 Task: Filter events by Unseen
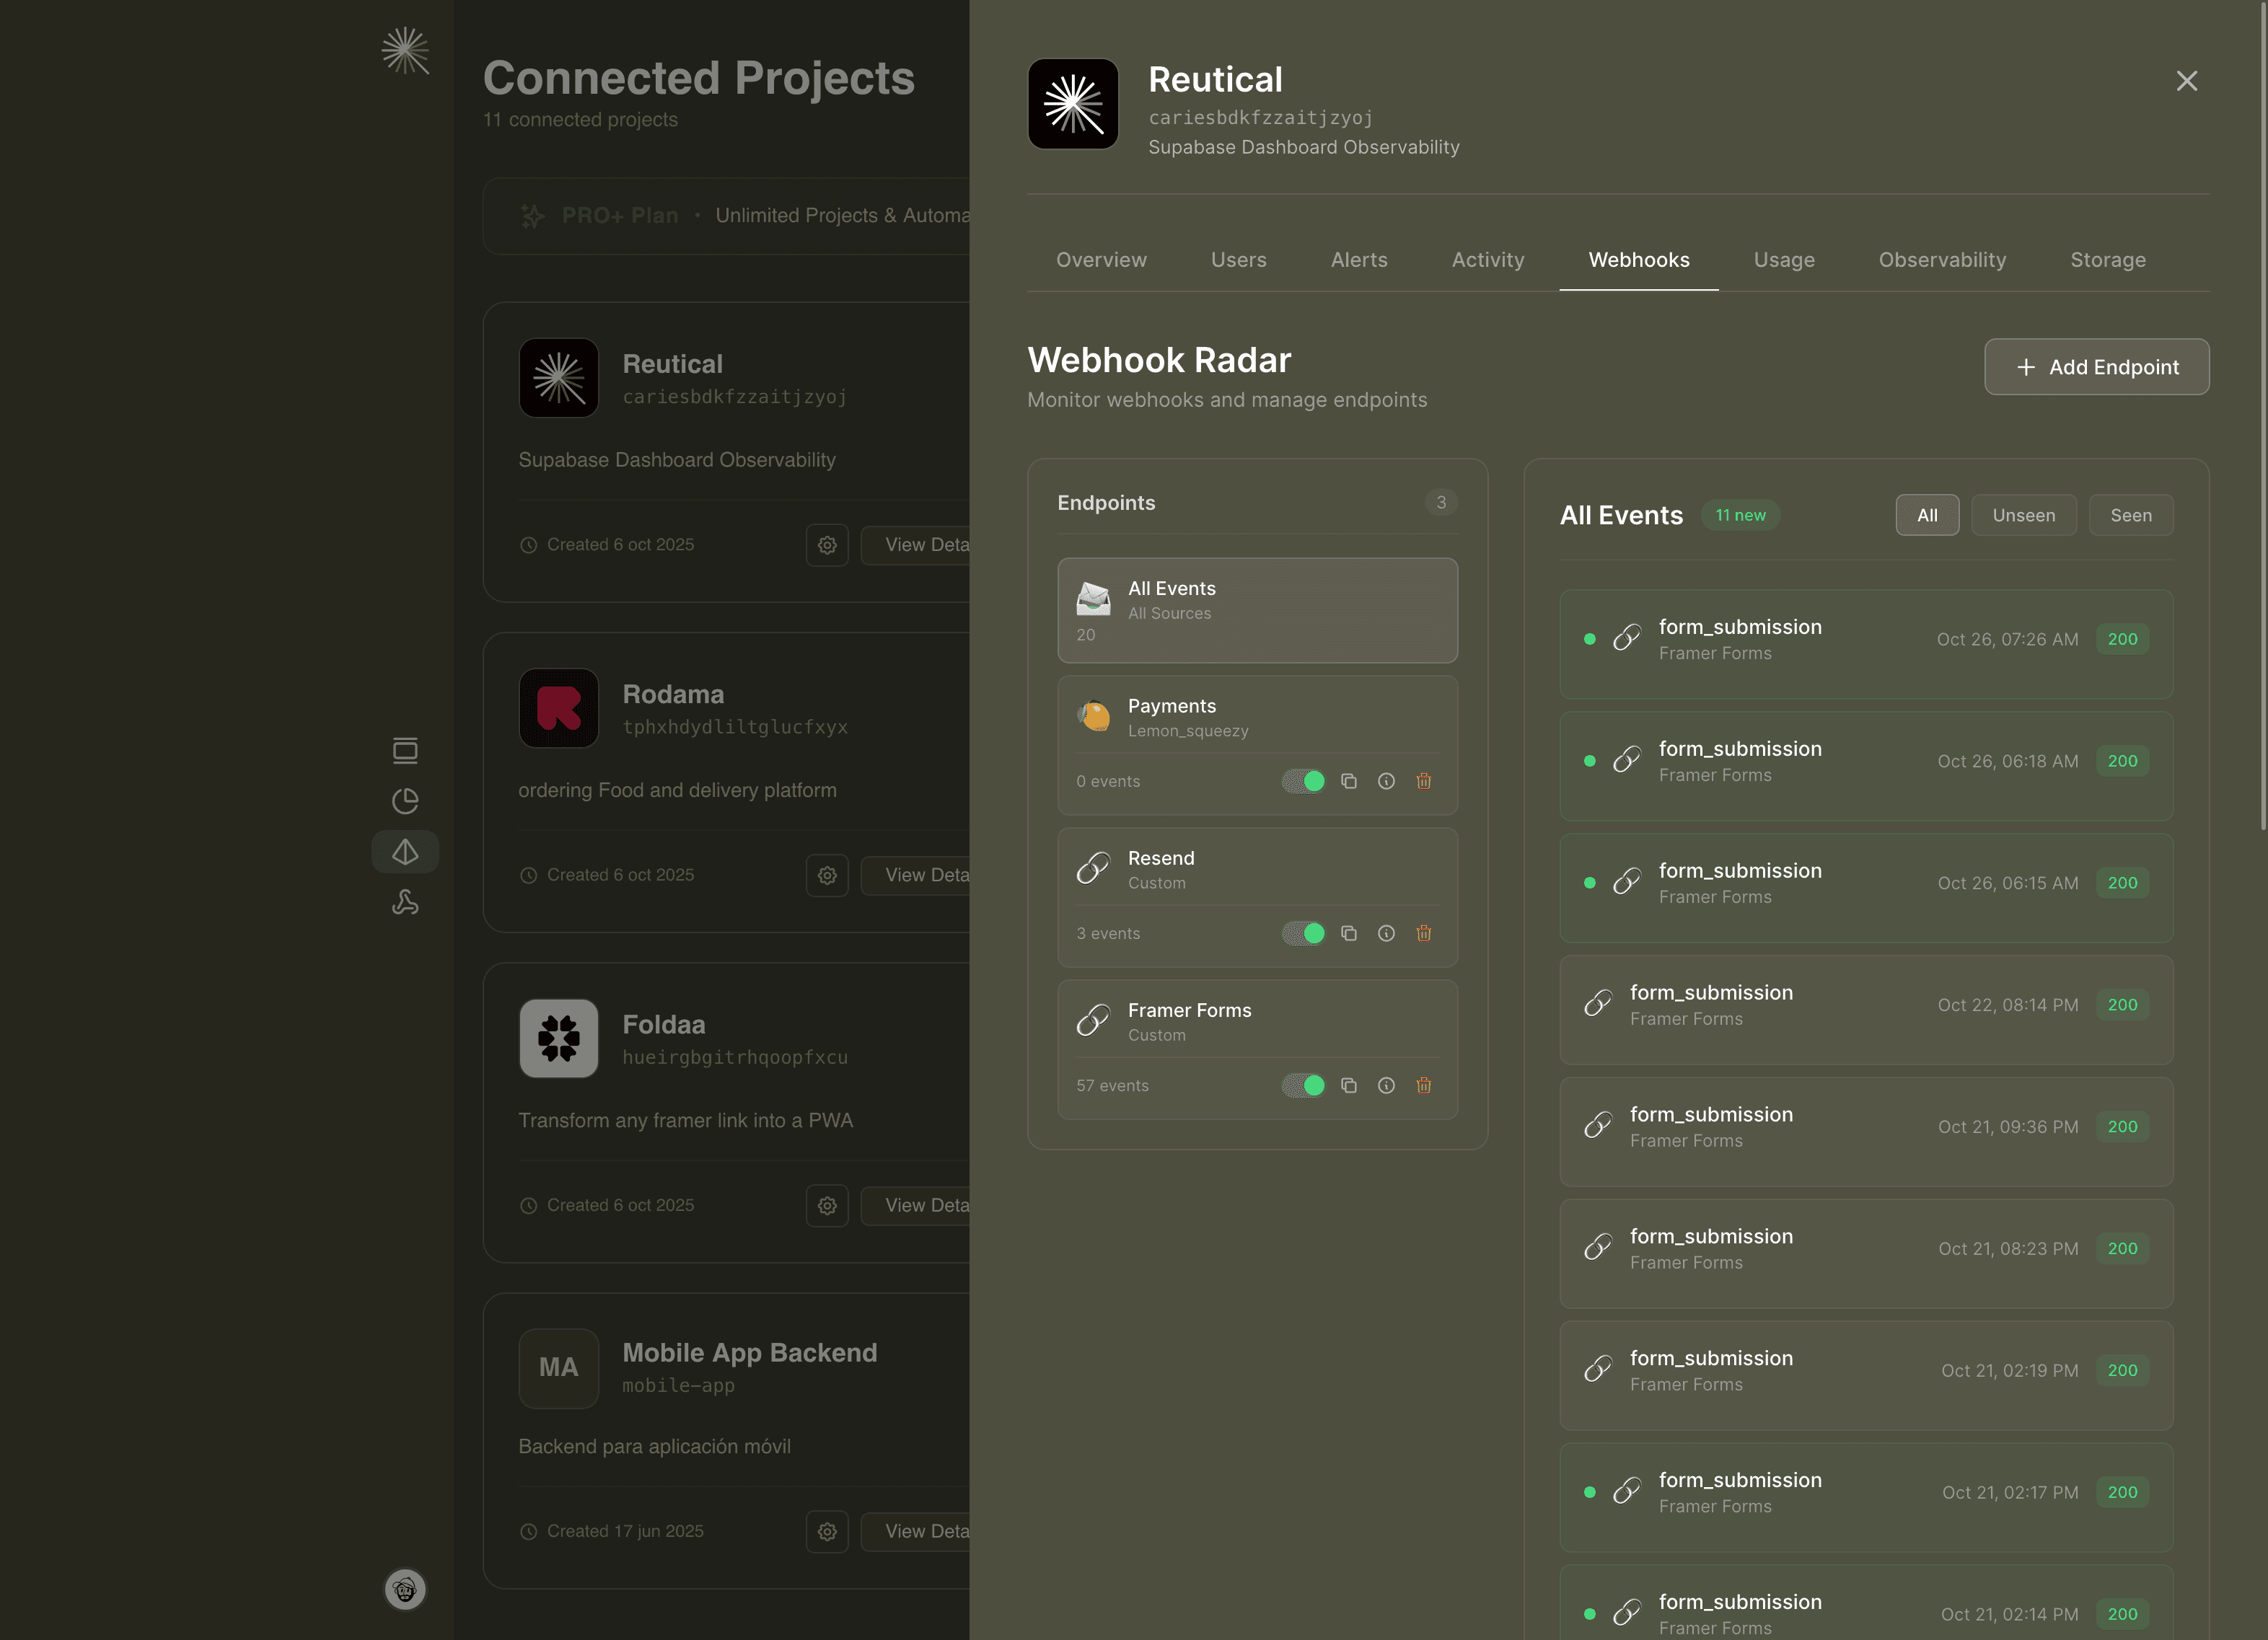2024,515
